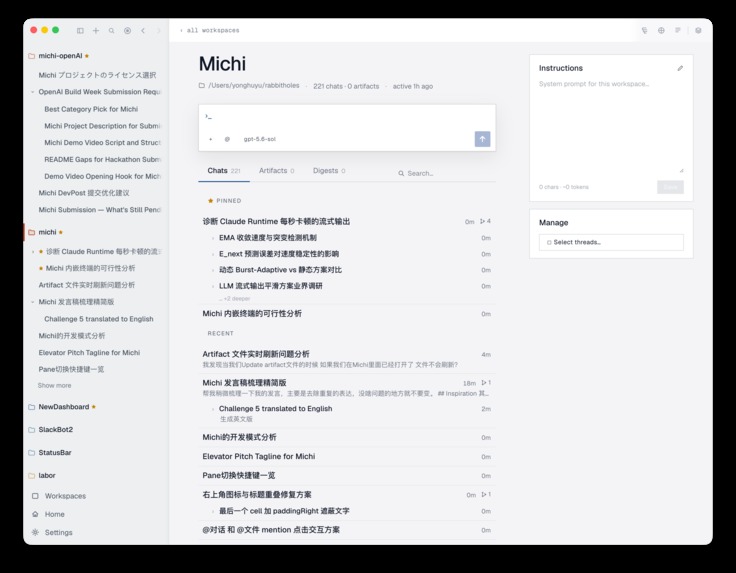Click the Save button under Instructions
This screenshot has height=573, width=736.
[670, 187]
